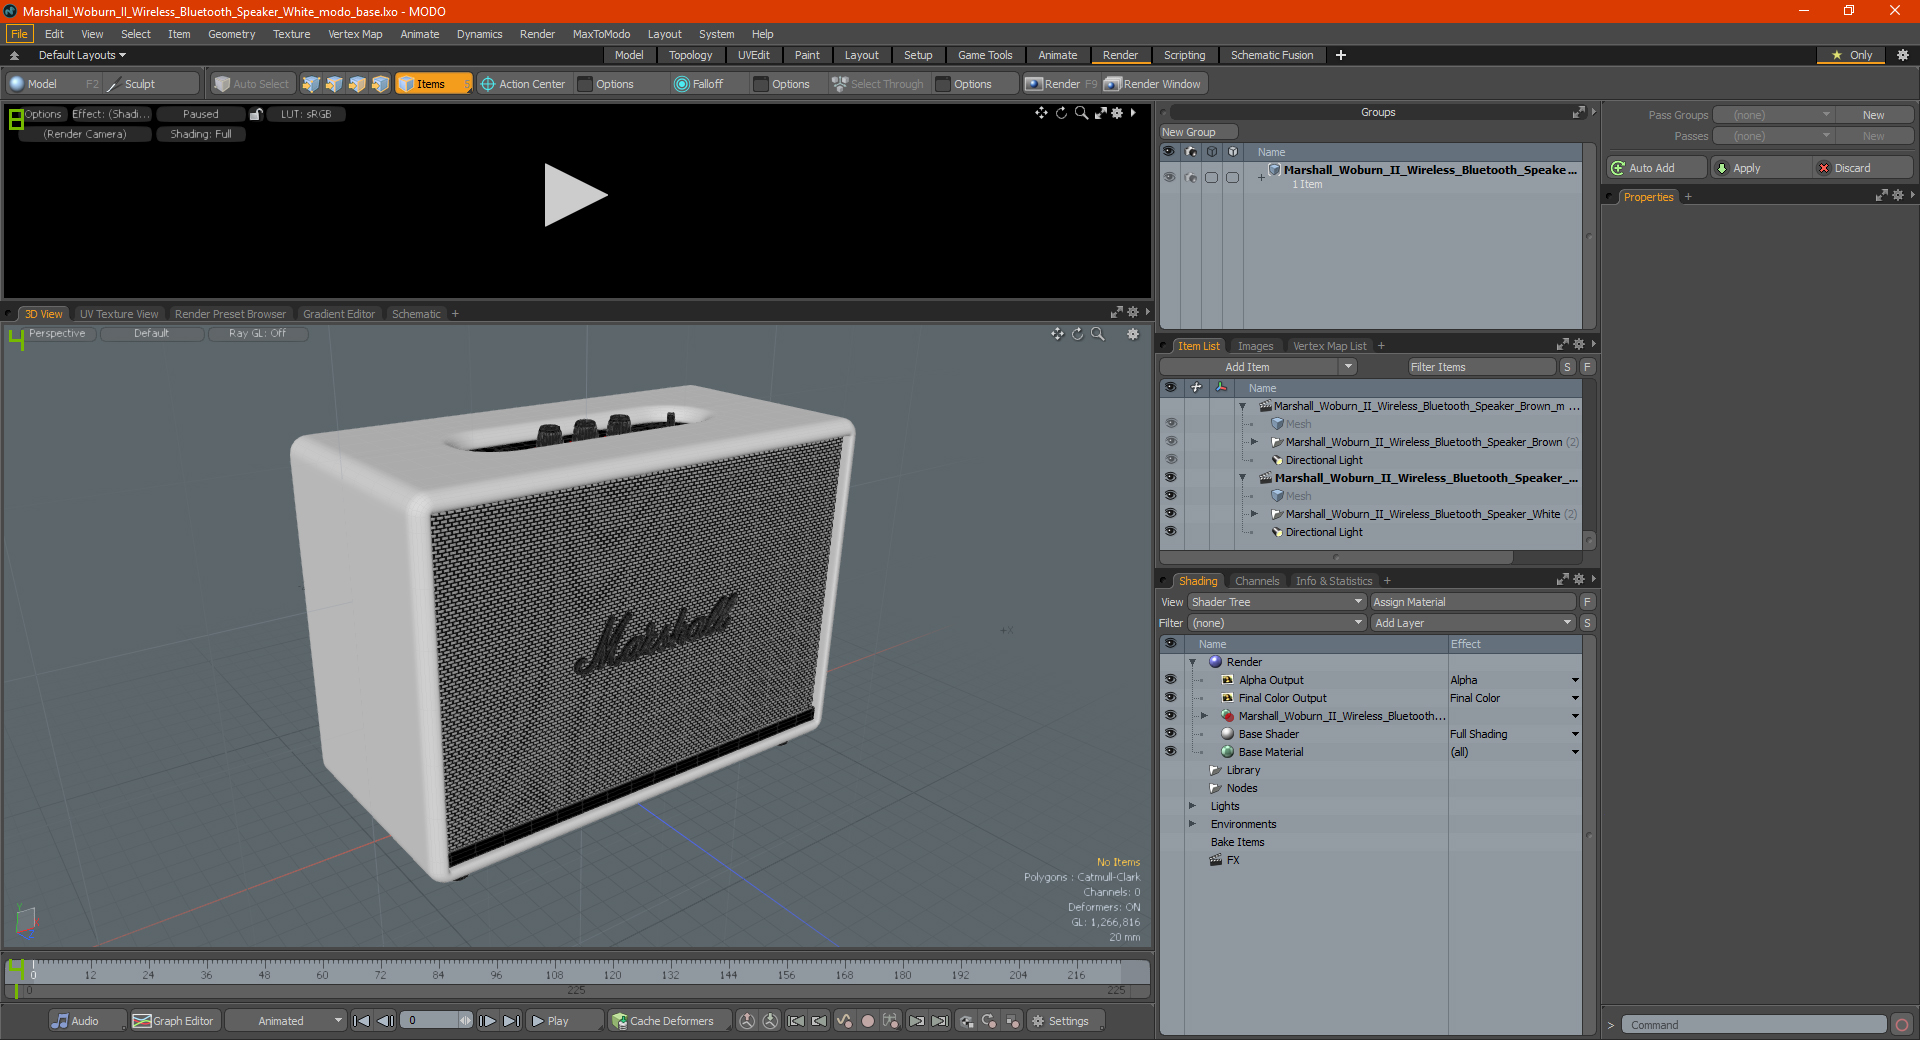Zoom icon in render preview panel

pos(1081,113)
